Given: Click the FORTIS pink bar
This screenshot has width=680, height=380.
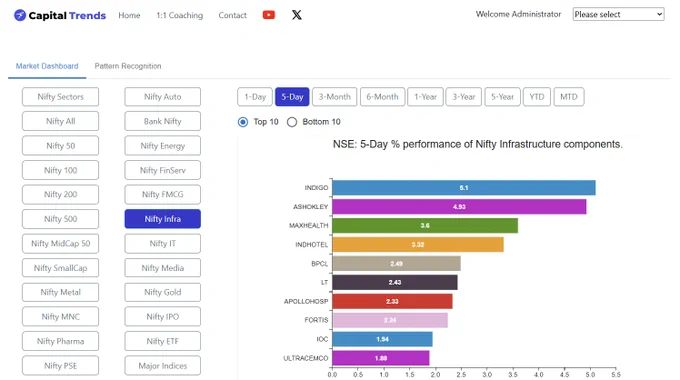Looking at the screenshot, I should (x=390, y=320).
